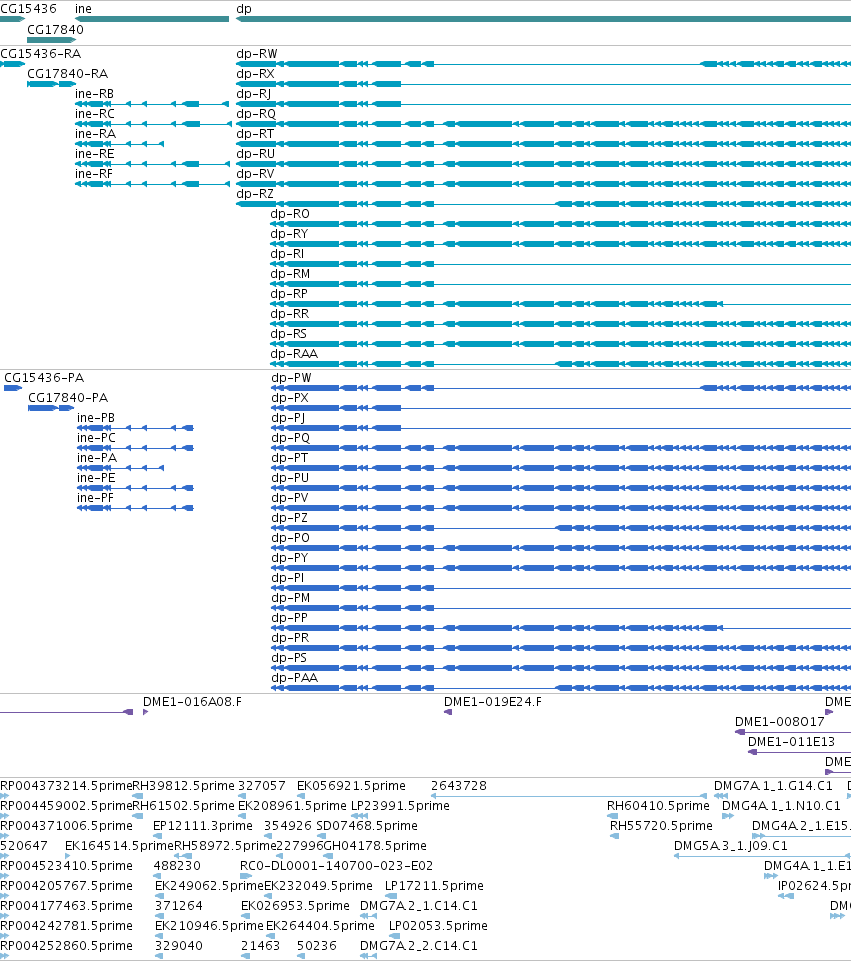Open clone DME1-011E13
The width and height of the screenshot is (851, 961).
pos(792,742)
